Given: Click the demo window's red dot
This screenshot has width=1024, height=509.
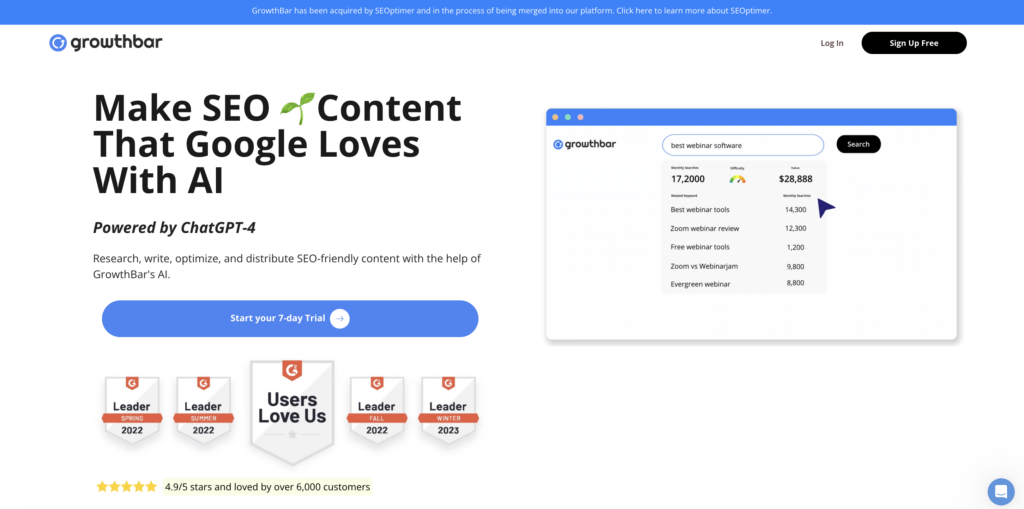Looking at the screenshot, I should pos(581,117).
